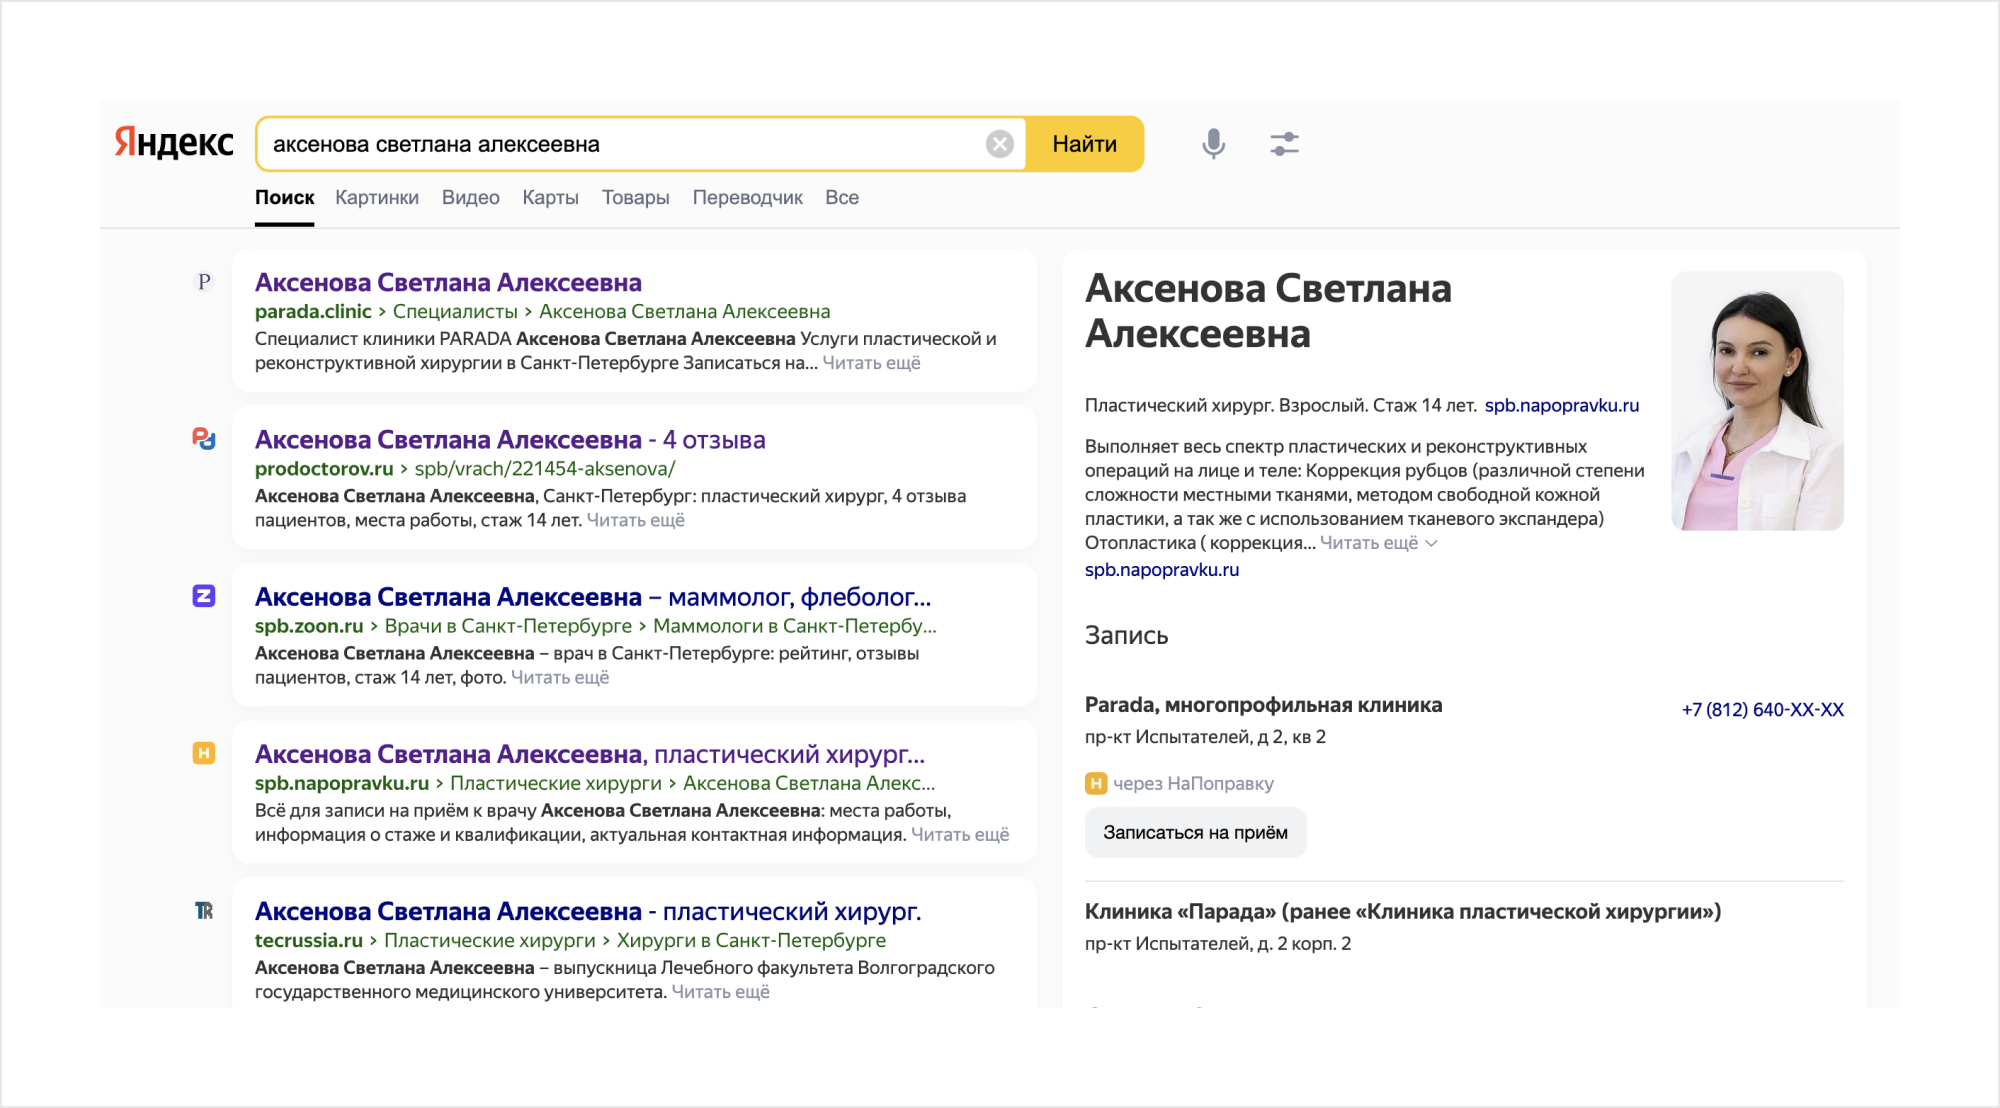The width and height of the screenshot is (2000, 1108).
Task: Select the Поиск tab
Action: [x=284, y=197]
